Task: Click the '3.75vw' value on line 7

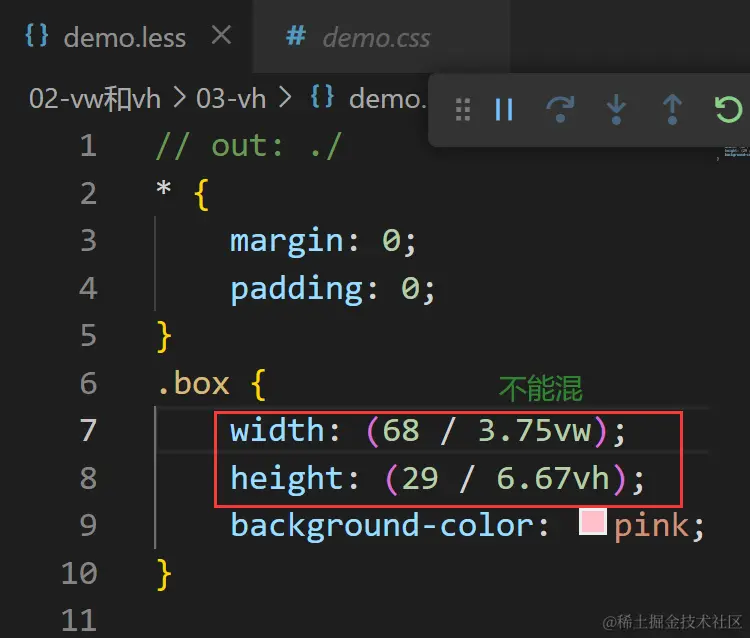Action: point(535,430)
